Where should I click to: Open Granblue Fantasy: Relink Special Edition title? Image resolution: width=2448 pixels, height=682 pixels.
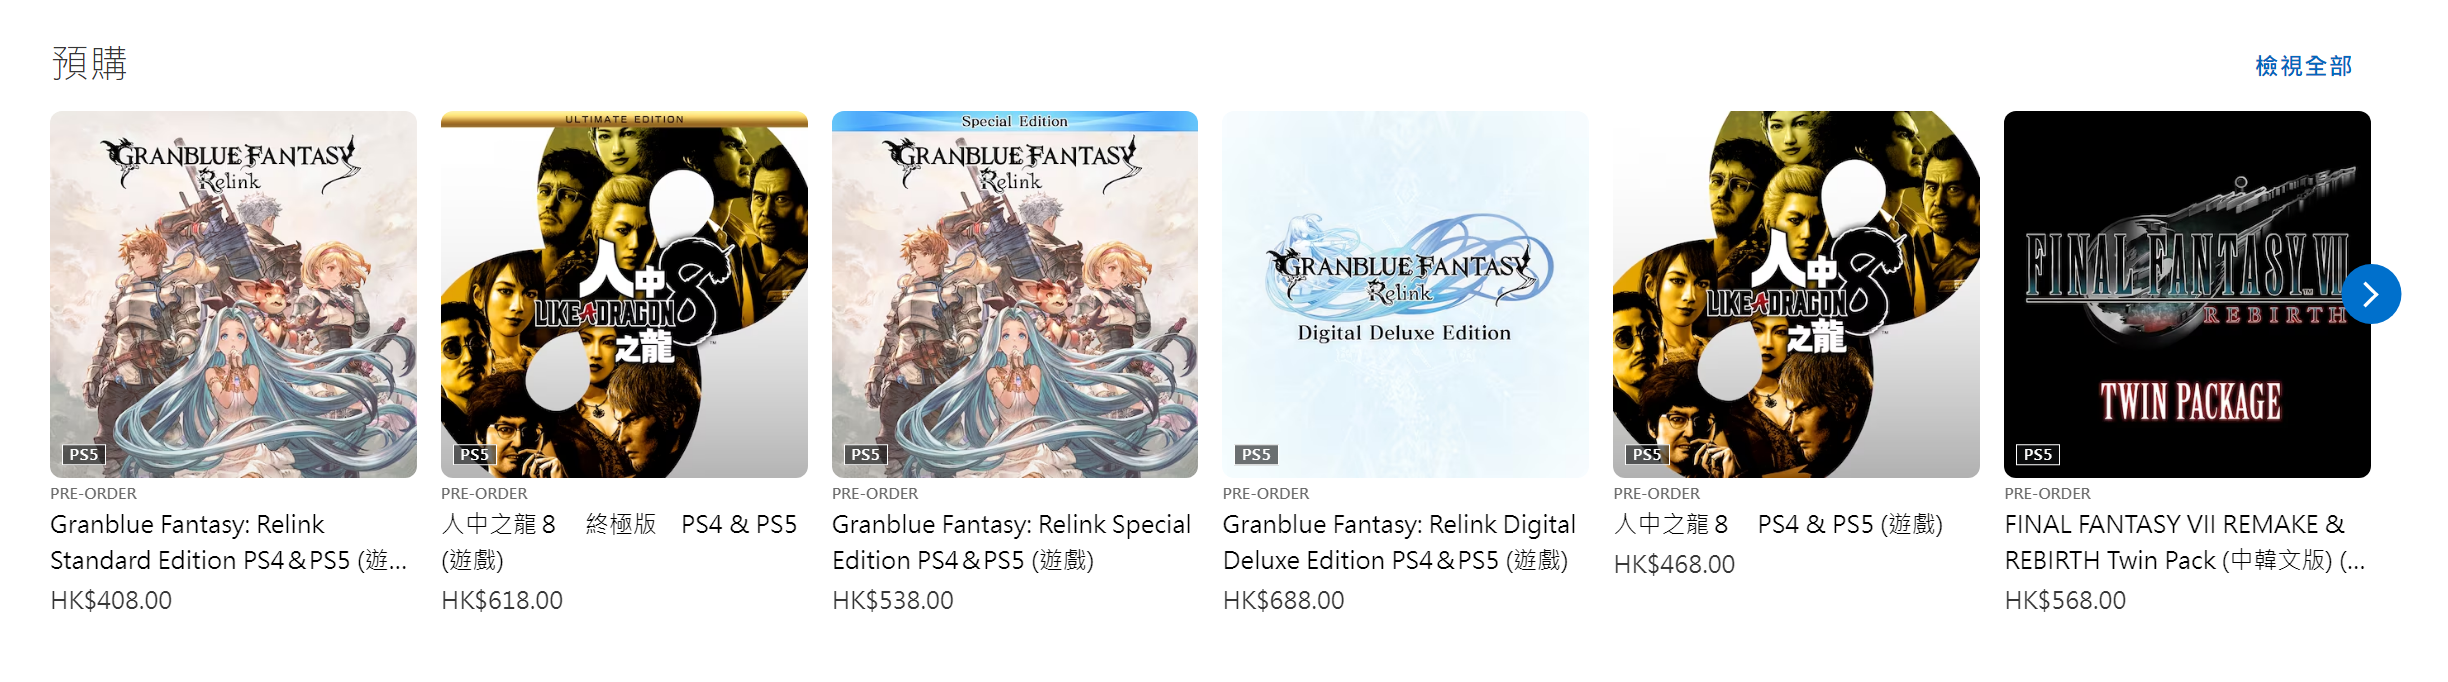click(x=1011, y=542)
